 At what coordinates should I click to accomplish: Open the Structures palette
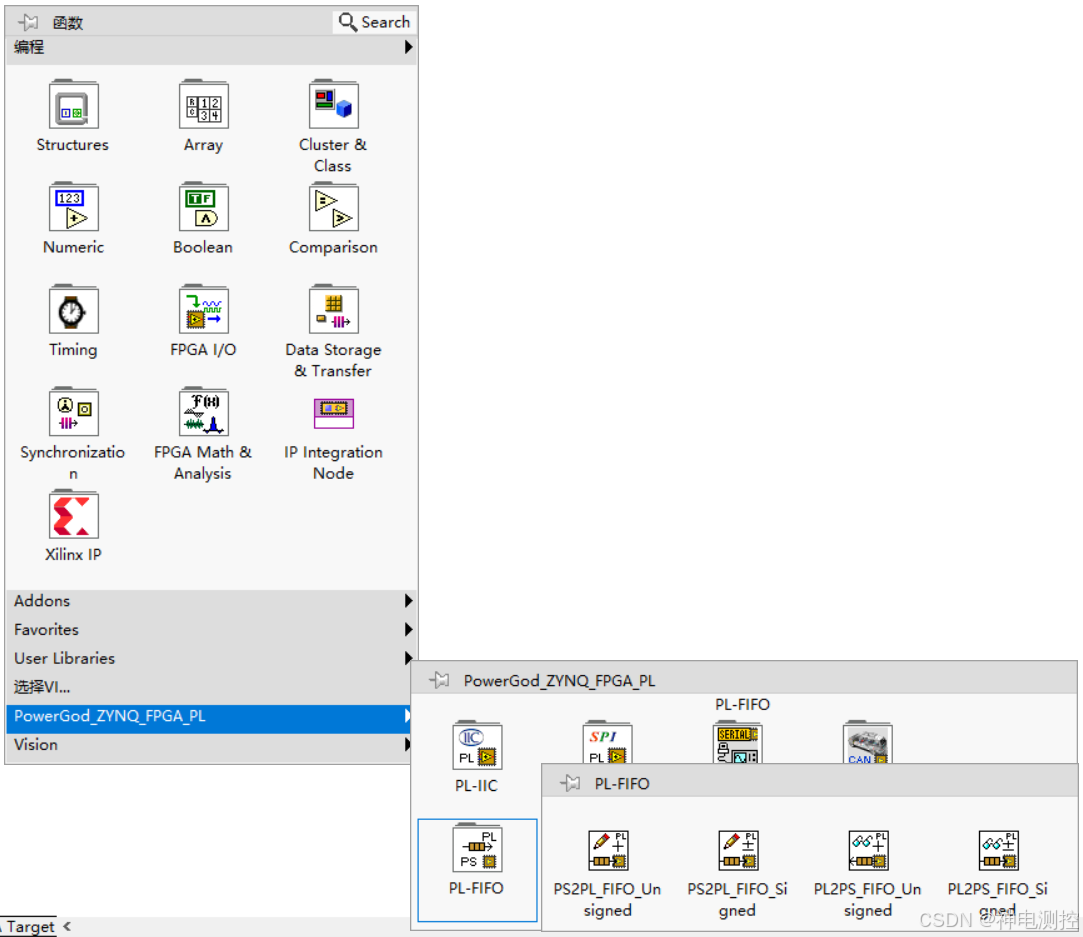coord(73,105)
